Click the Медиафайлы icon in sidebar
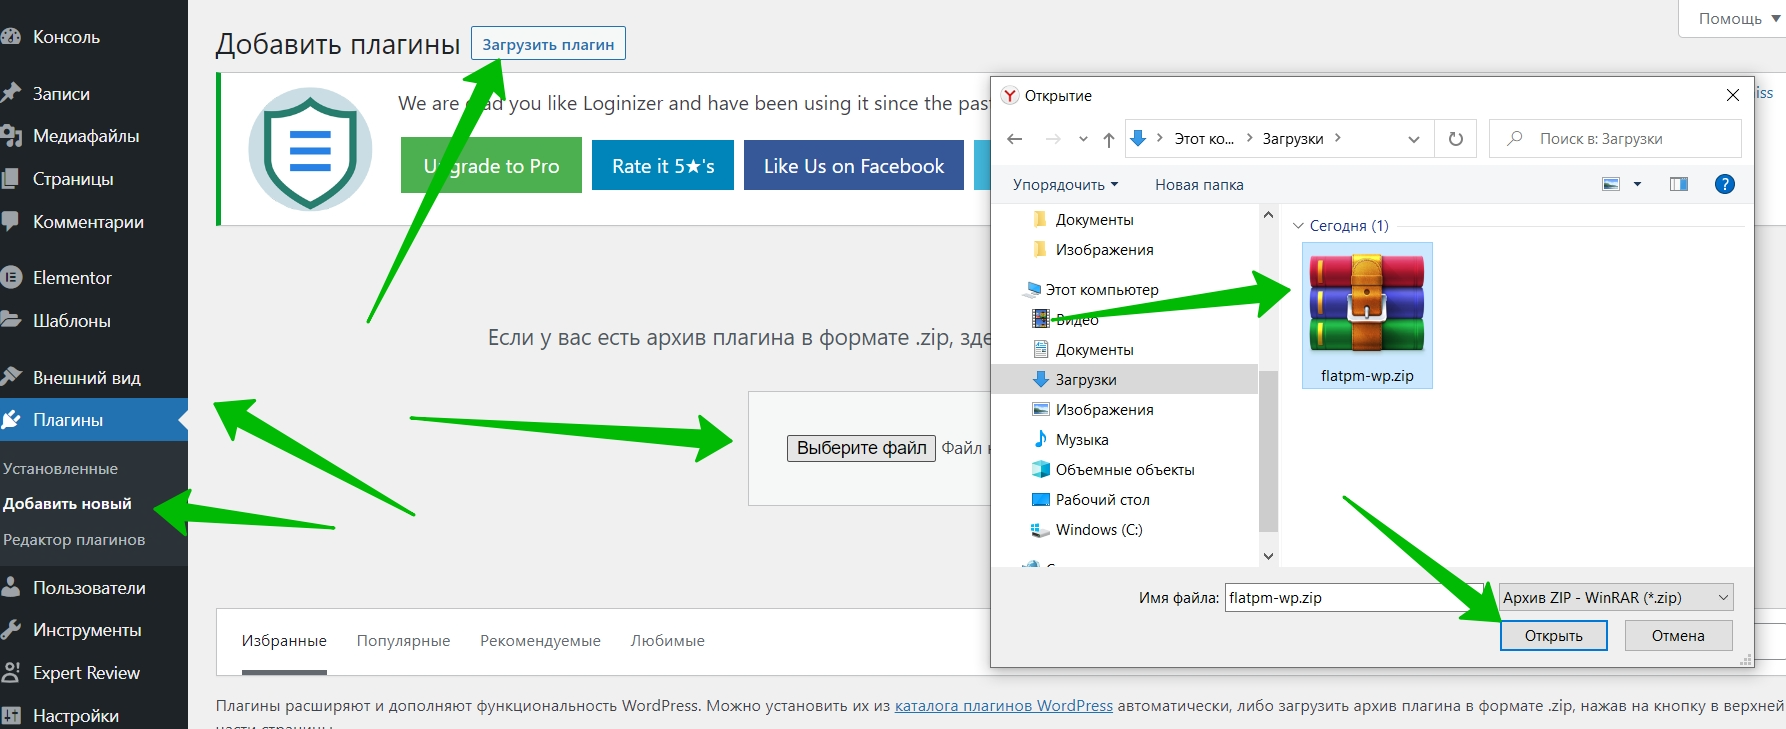 (11, 136)
